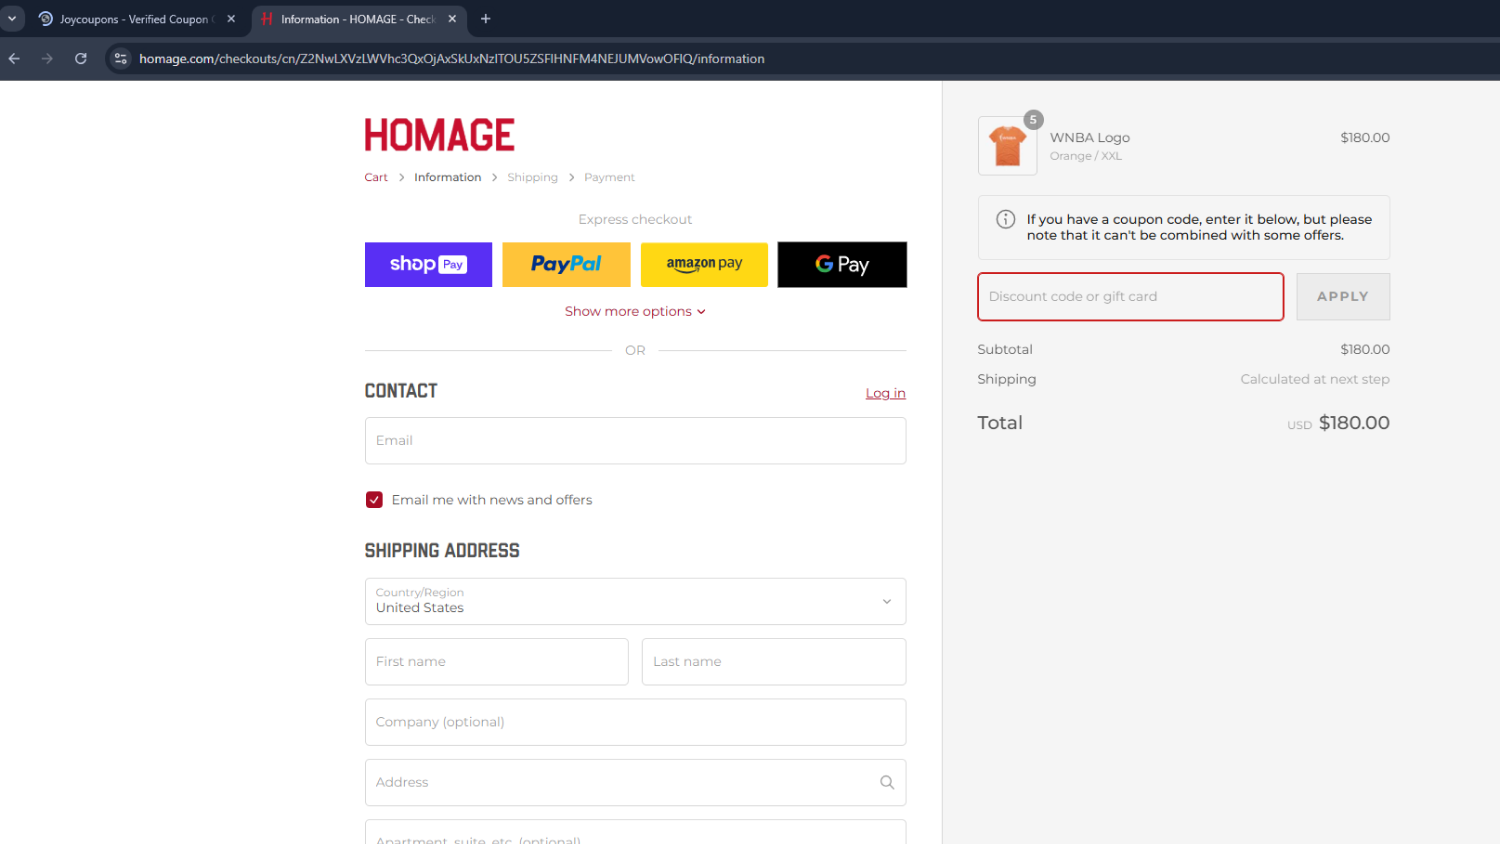Open a new browser tab with the plus icon
Viewport: 1500px width, 844px height.
coord(486,19)
